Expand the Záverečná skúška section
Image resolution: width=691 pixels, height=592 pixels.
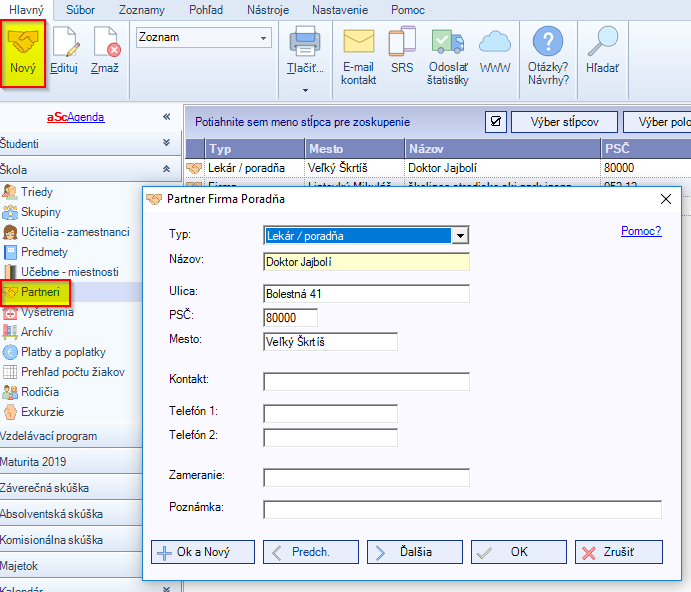[71, 488]
